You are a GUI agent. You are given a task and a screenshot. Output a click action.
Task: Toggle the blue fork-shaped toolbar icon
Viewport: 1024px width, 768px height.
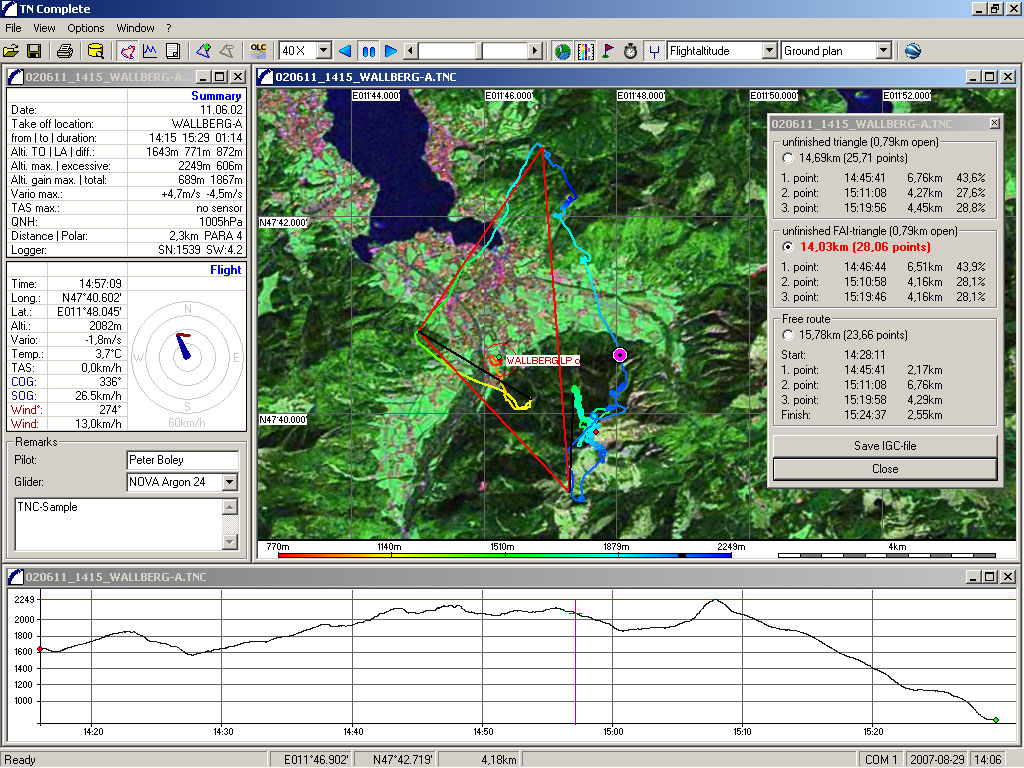[x=653, y=51]
